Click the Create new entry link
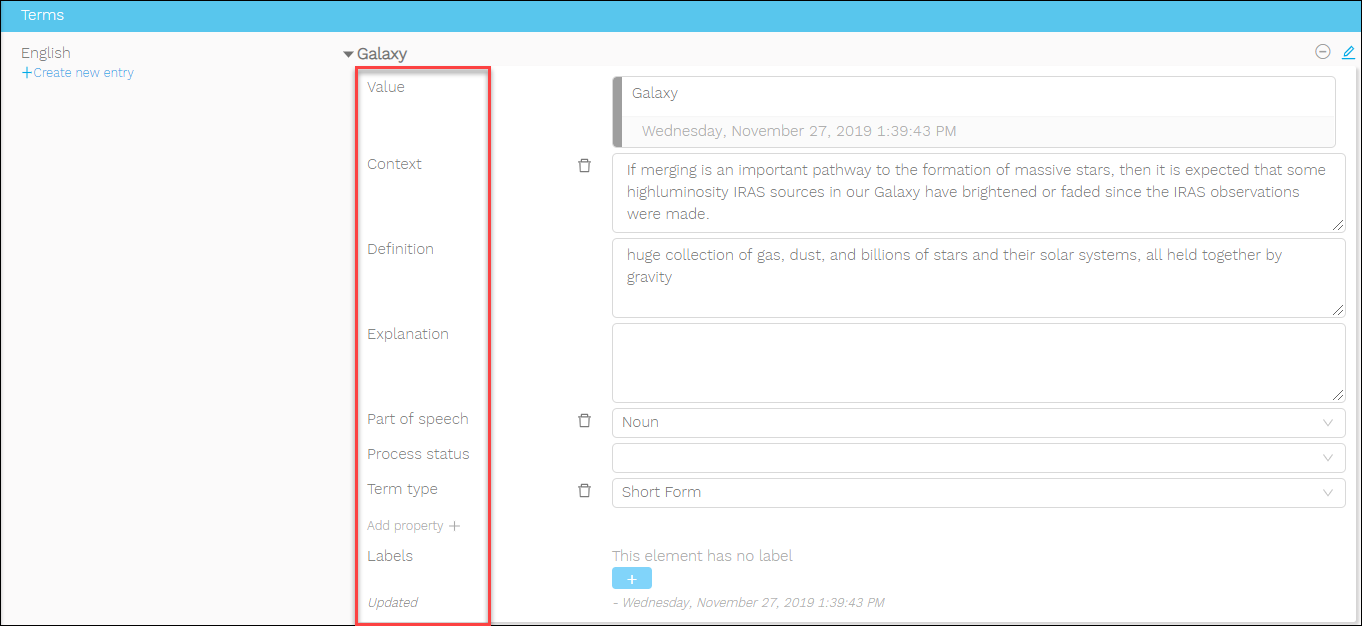Image resolution: width=1362 pixels, height=626 pixels. pyautogui.click(x=78, y=73)
